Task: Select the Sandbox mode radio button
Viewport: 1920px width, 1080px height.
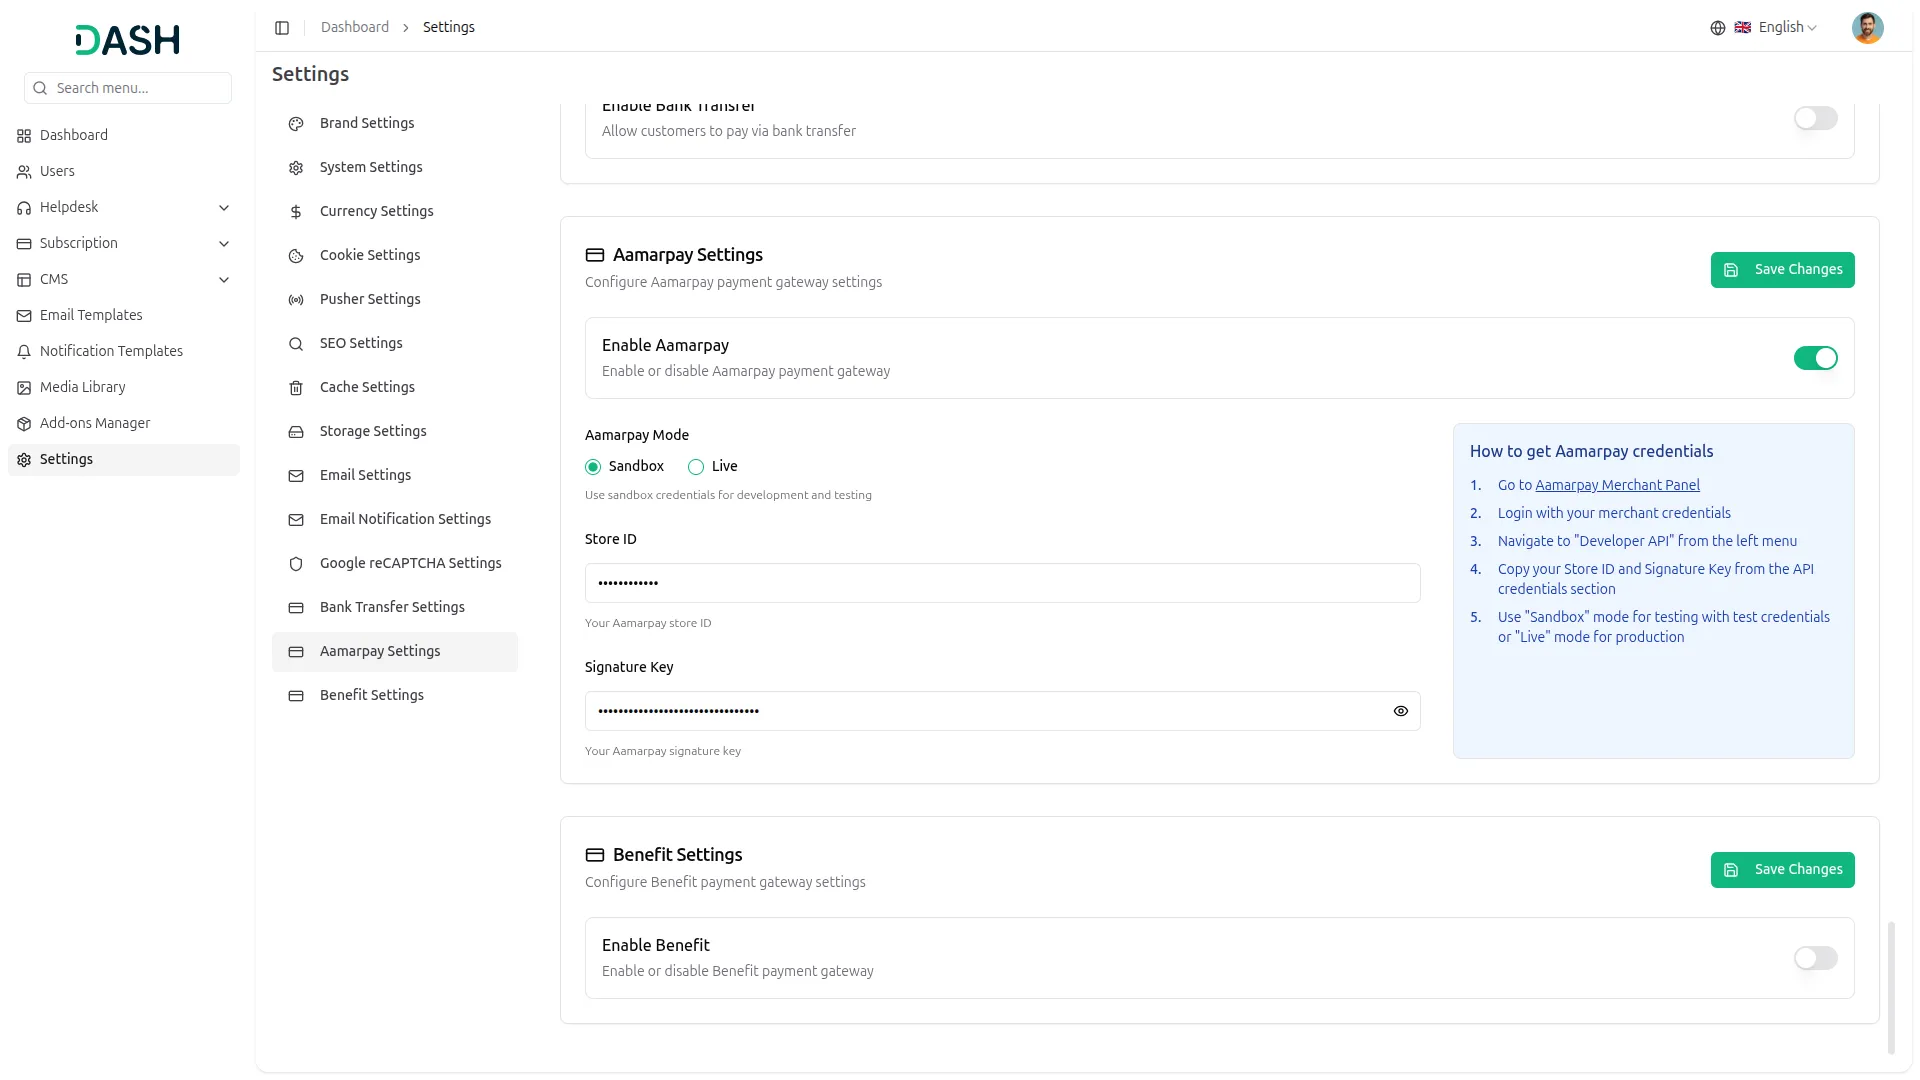Action: tap(593, 467)
